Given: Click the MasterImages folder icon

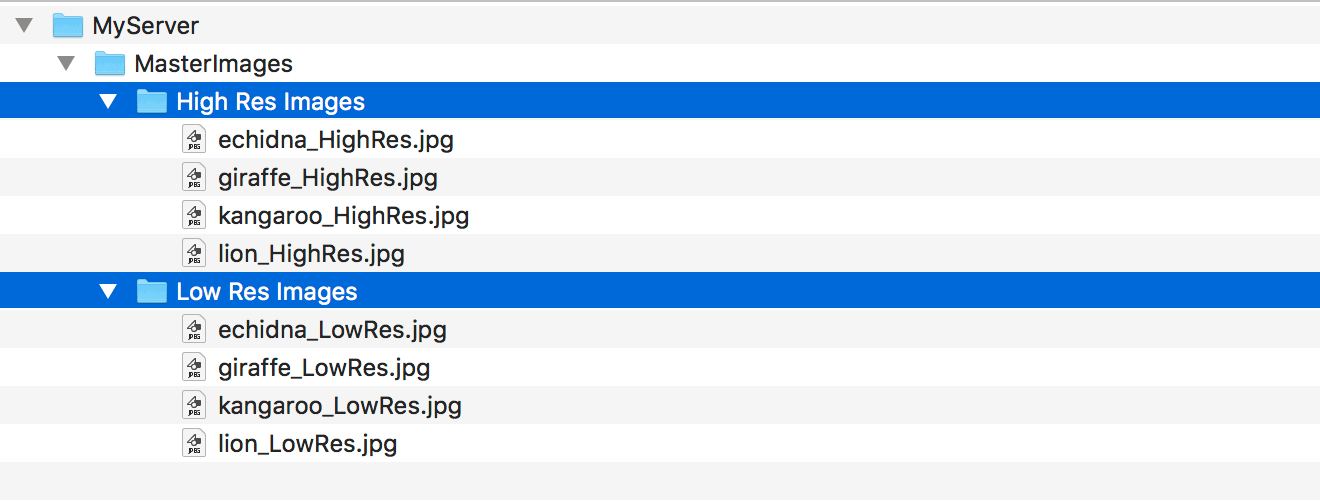Looking at the screenshot, I should [109, 63].
